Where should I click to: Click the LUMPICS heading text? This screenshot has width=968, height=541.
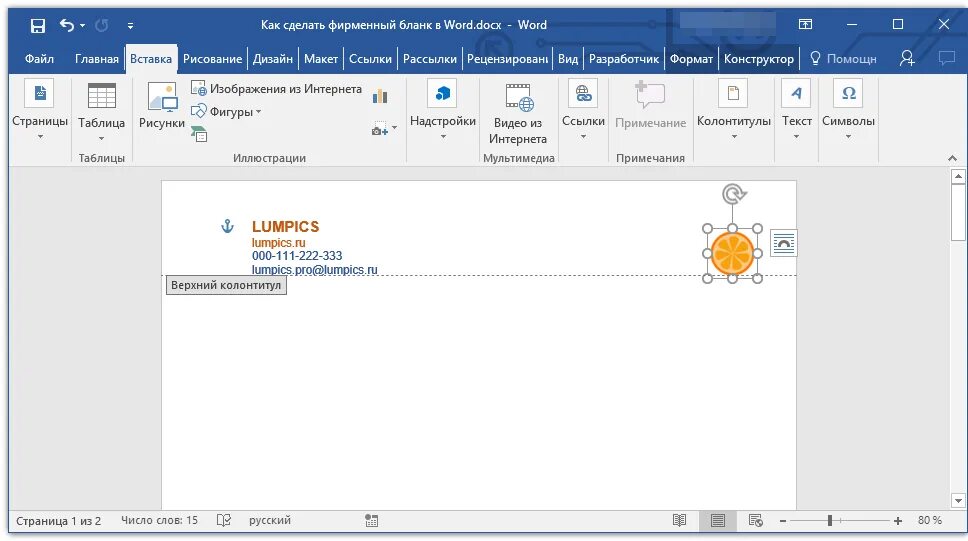coord(285,227)
